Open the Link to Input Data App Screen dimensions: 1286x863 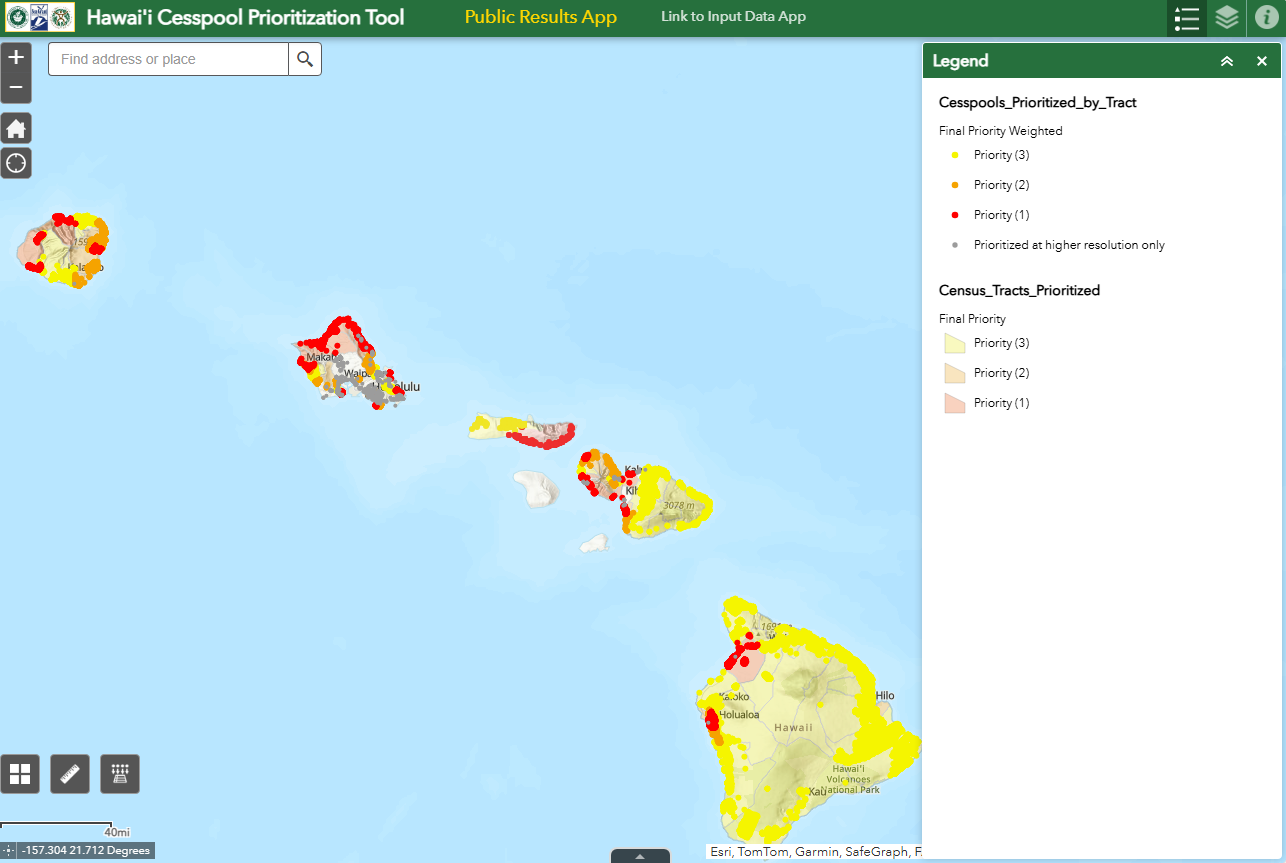pos(733,17)
